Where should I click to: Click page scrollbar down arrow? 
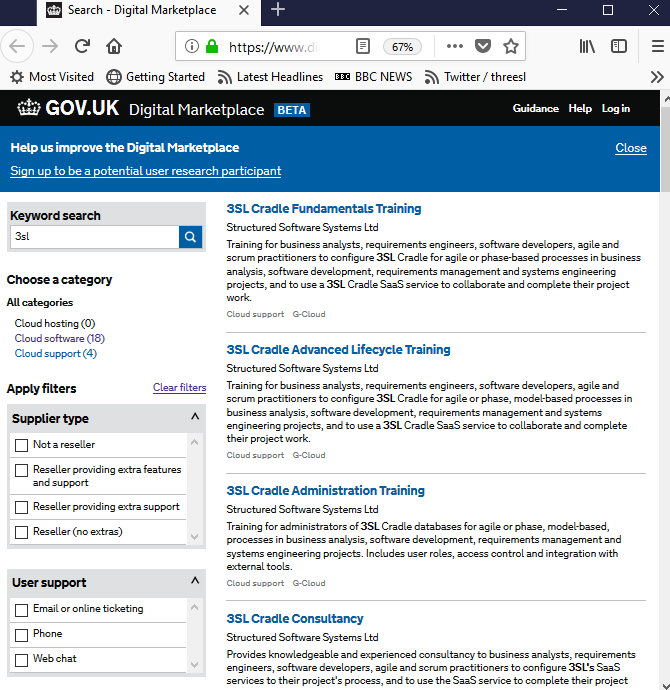[x=665, y=685]
